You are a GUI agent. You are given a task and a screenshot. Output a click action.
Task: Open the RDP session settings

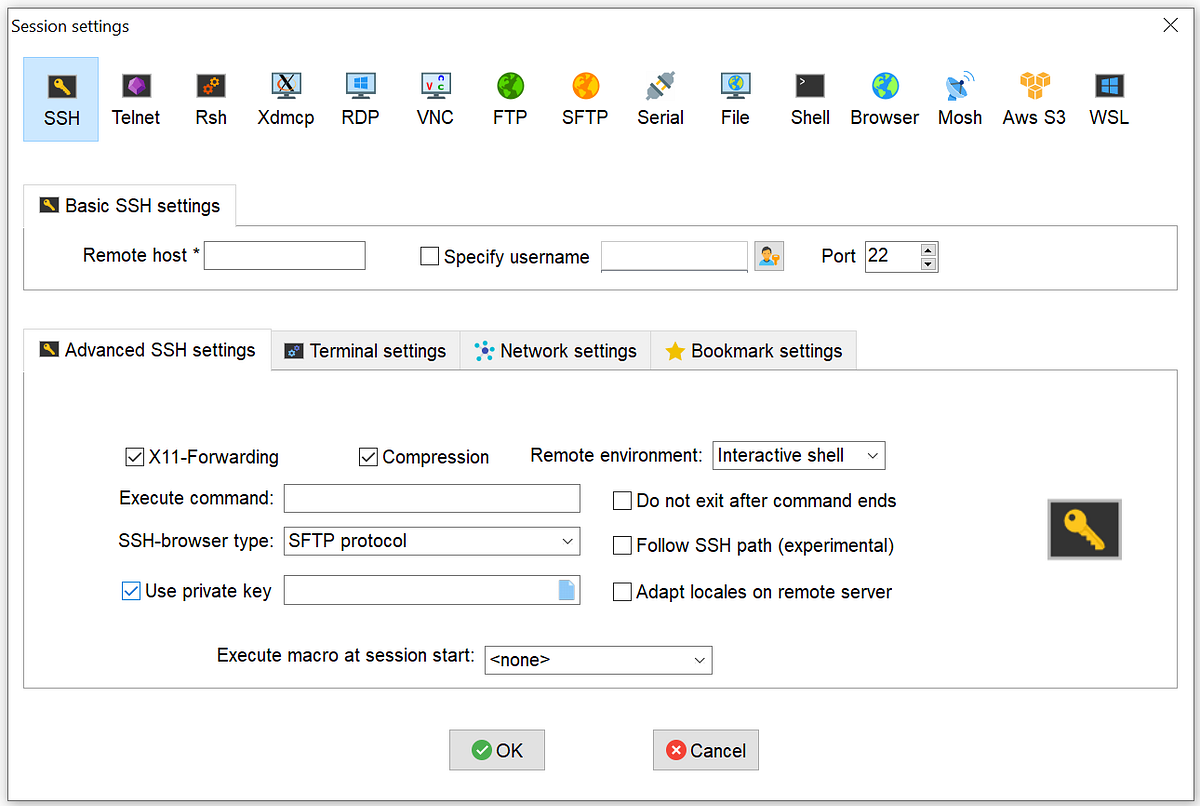tap(360, 97)
